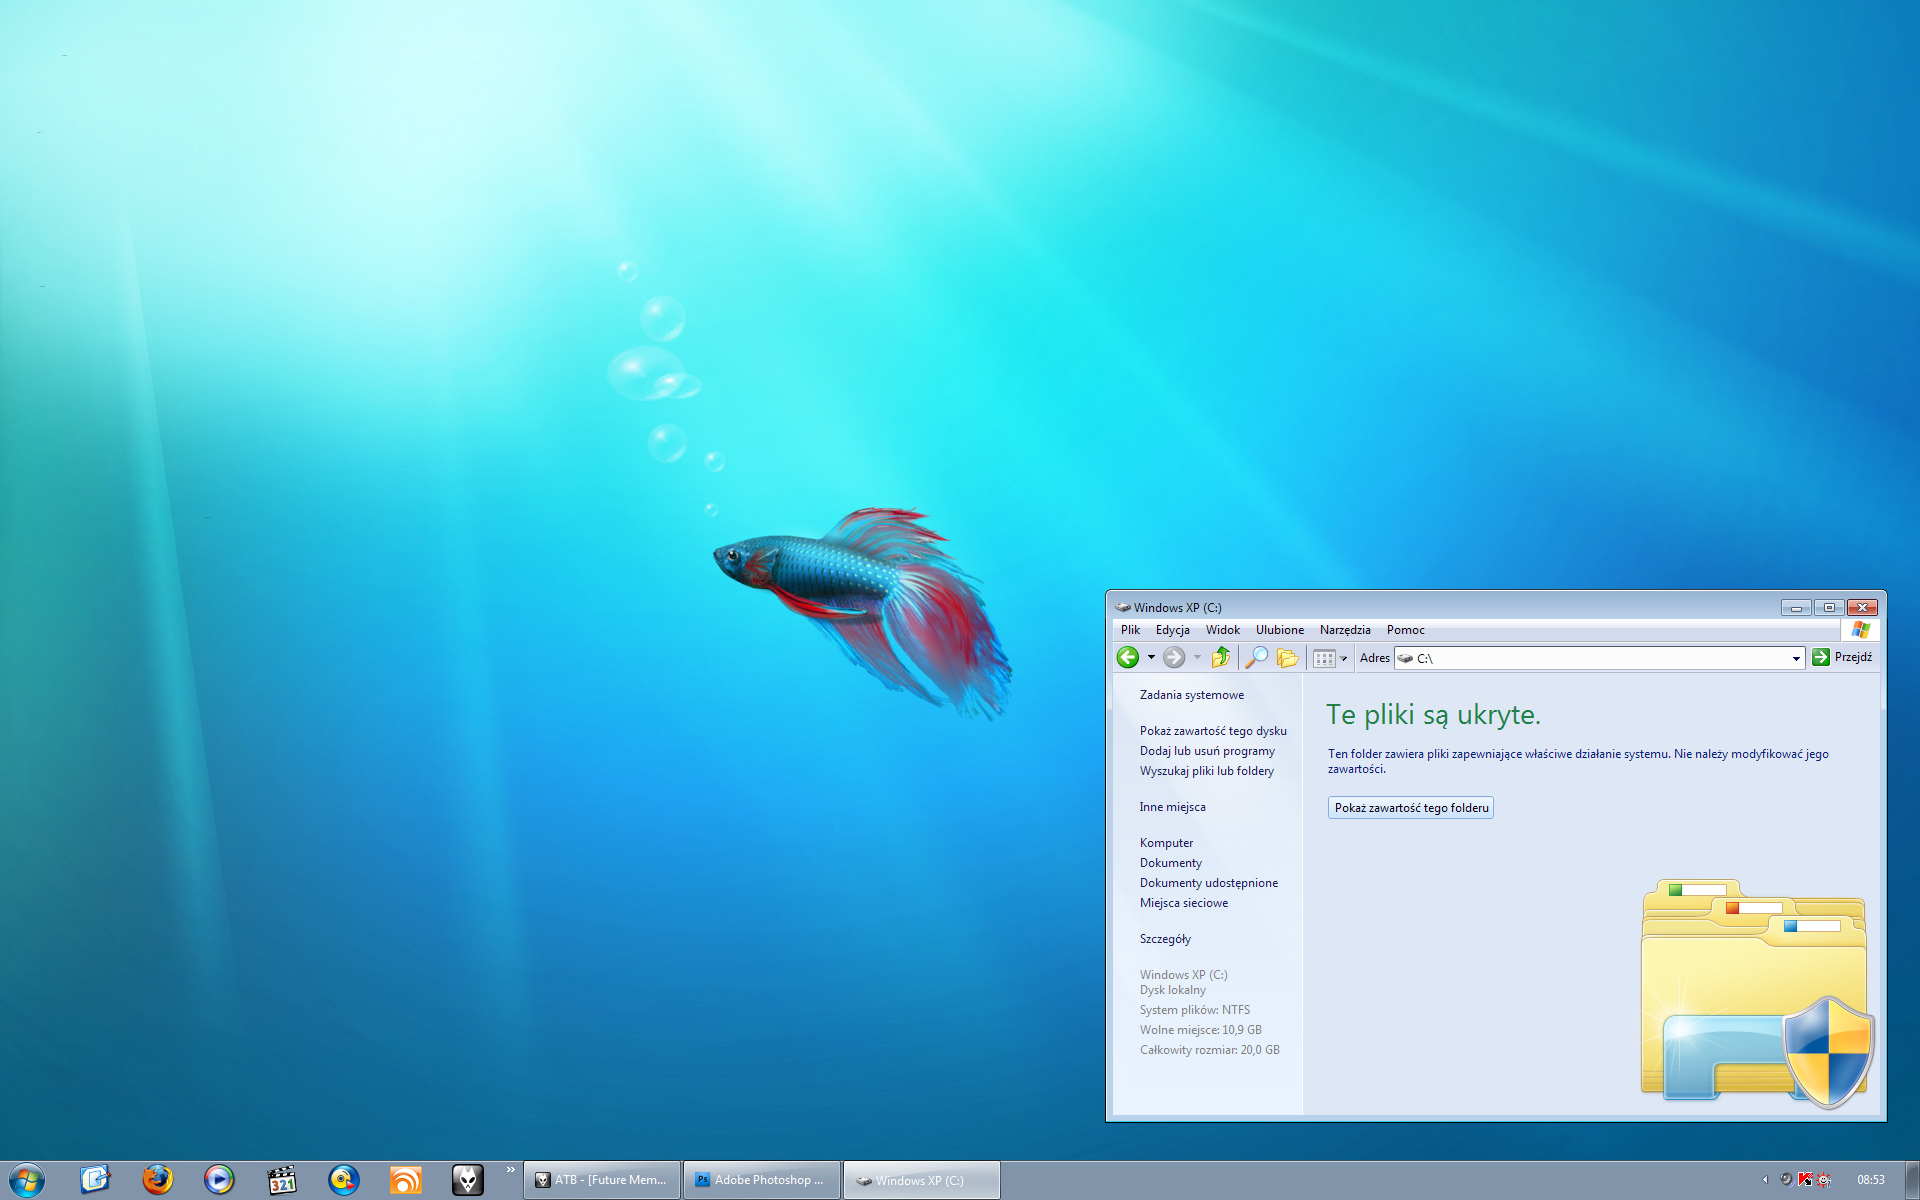
Task: Open the Widok menu
Action: point(1222,630)
